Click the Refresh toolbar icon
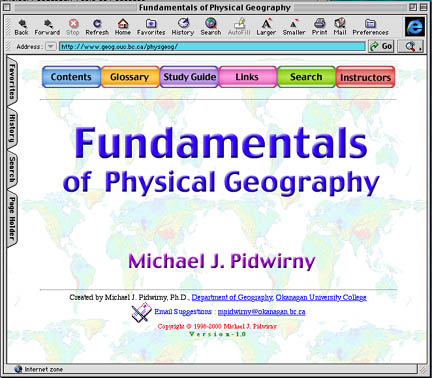 point(97,27)
